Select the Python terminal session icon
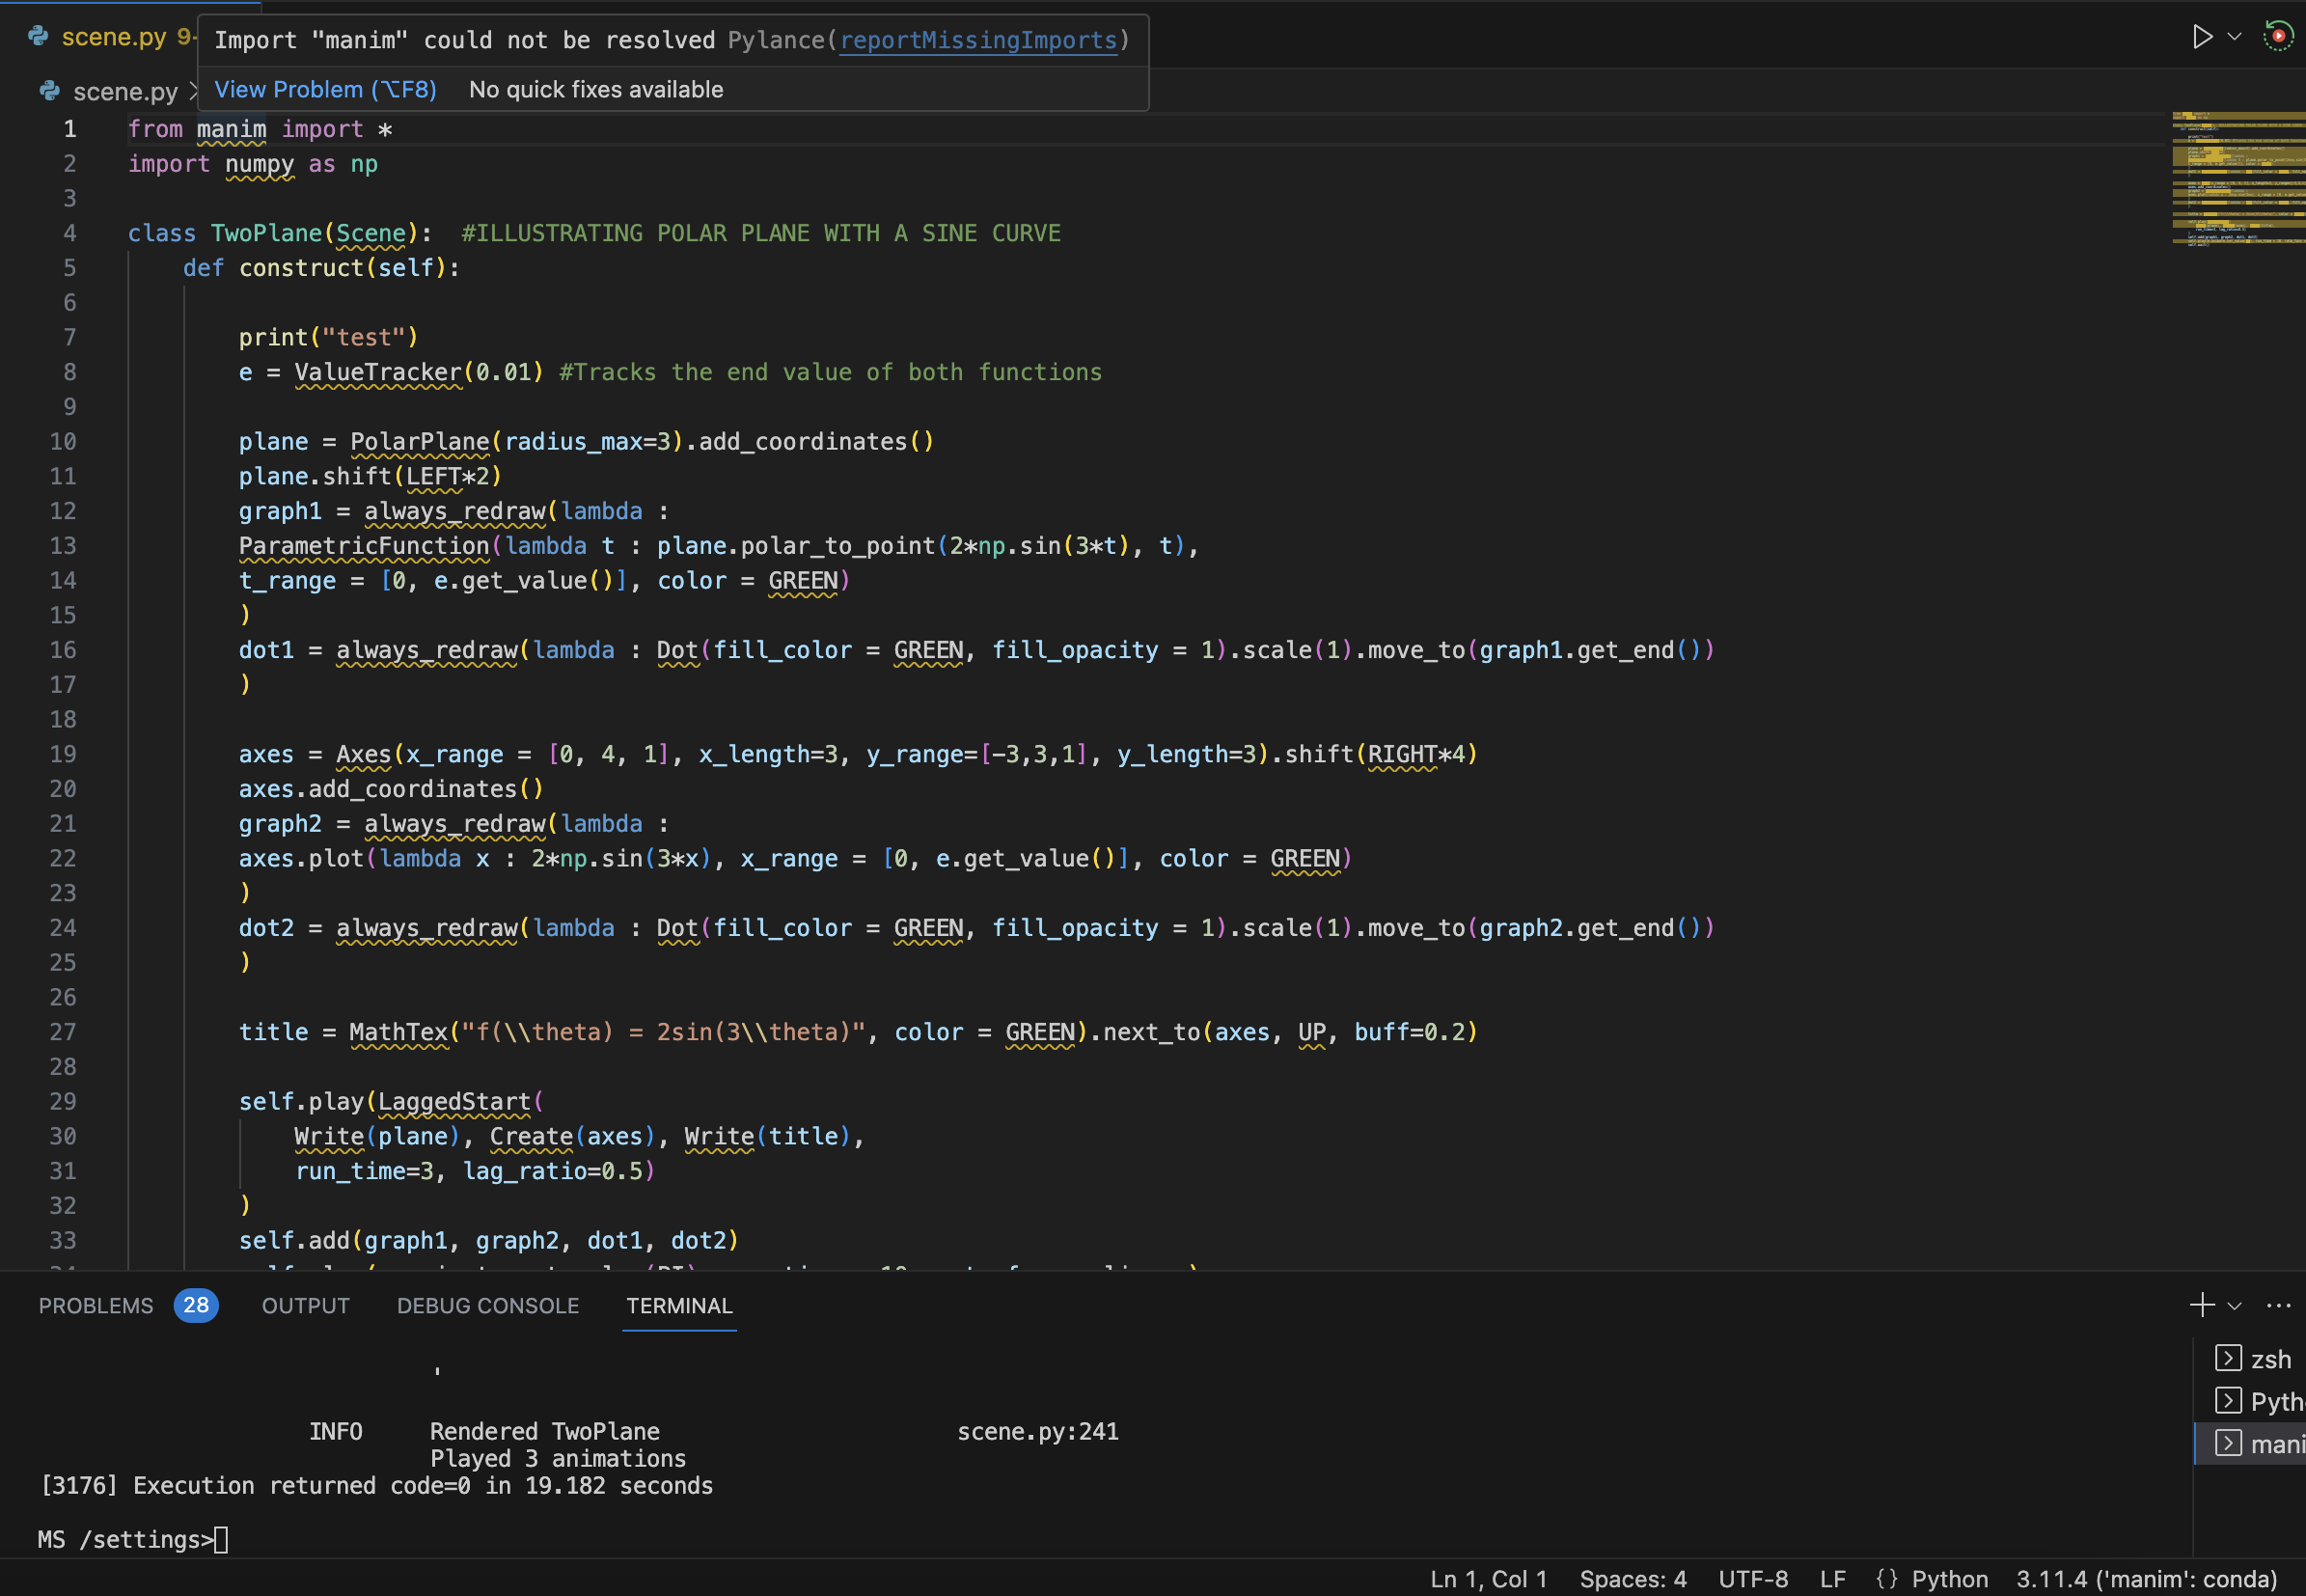2306x1596 pixels. pyautogui.click(x=2230, y=1401)
